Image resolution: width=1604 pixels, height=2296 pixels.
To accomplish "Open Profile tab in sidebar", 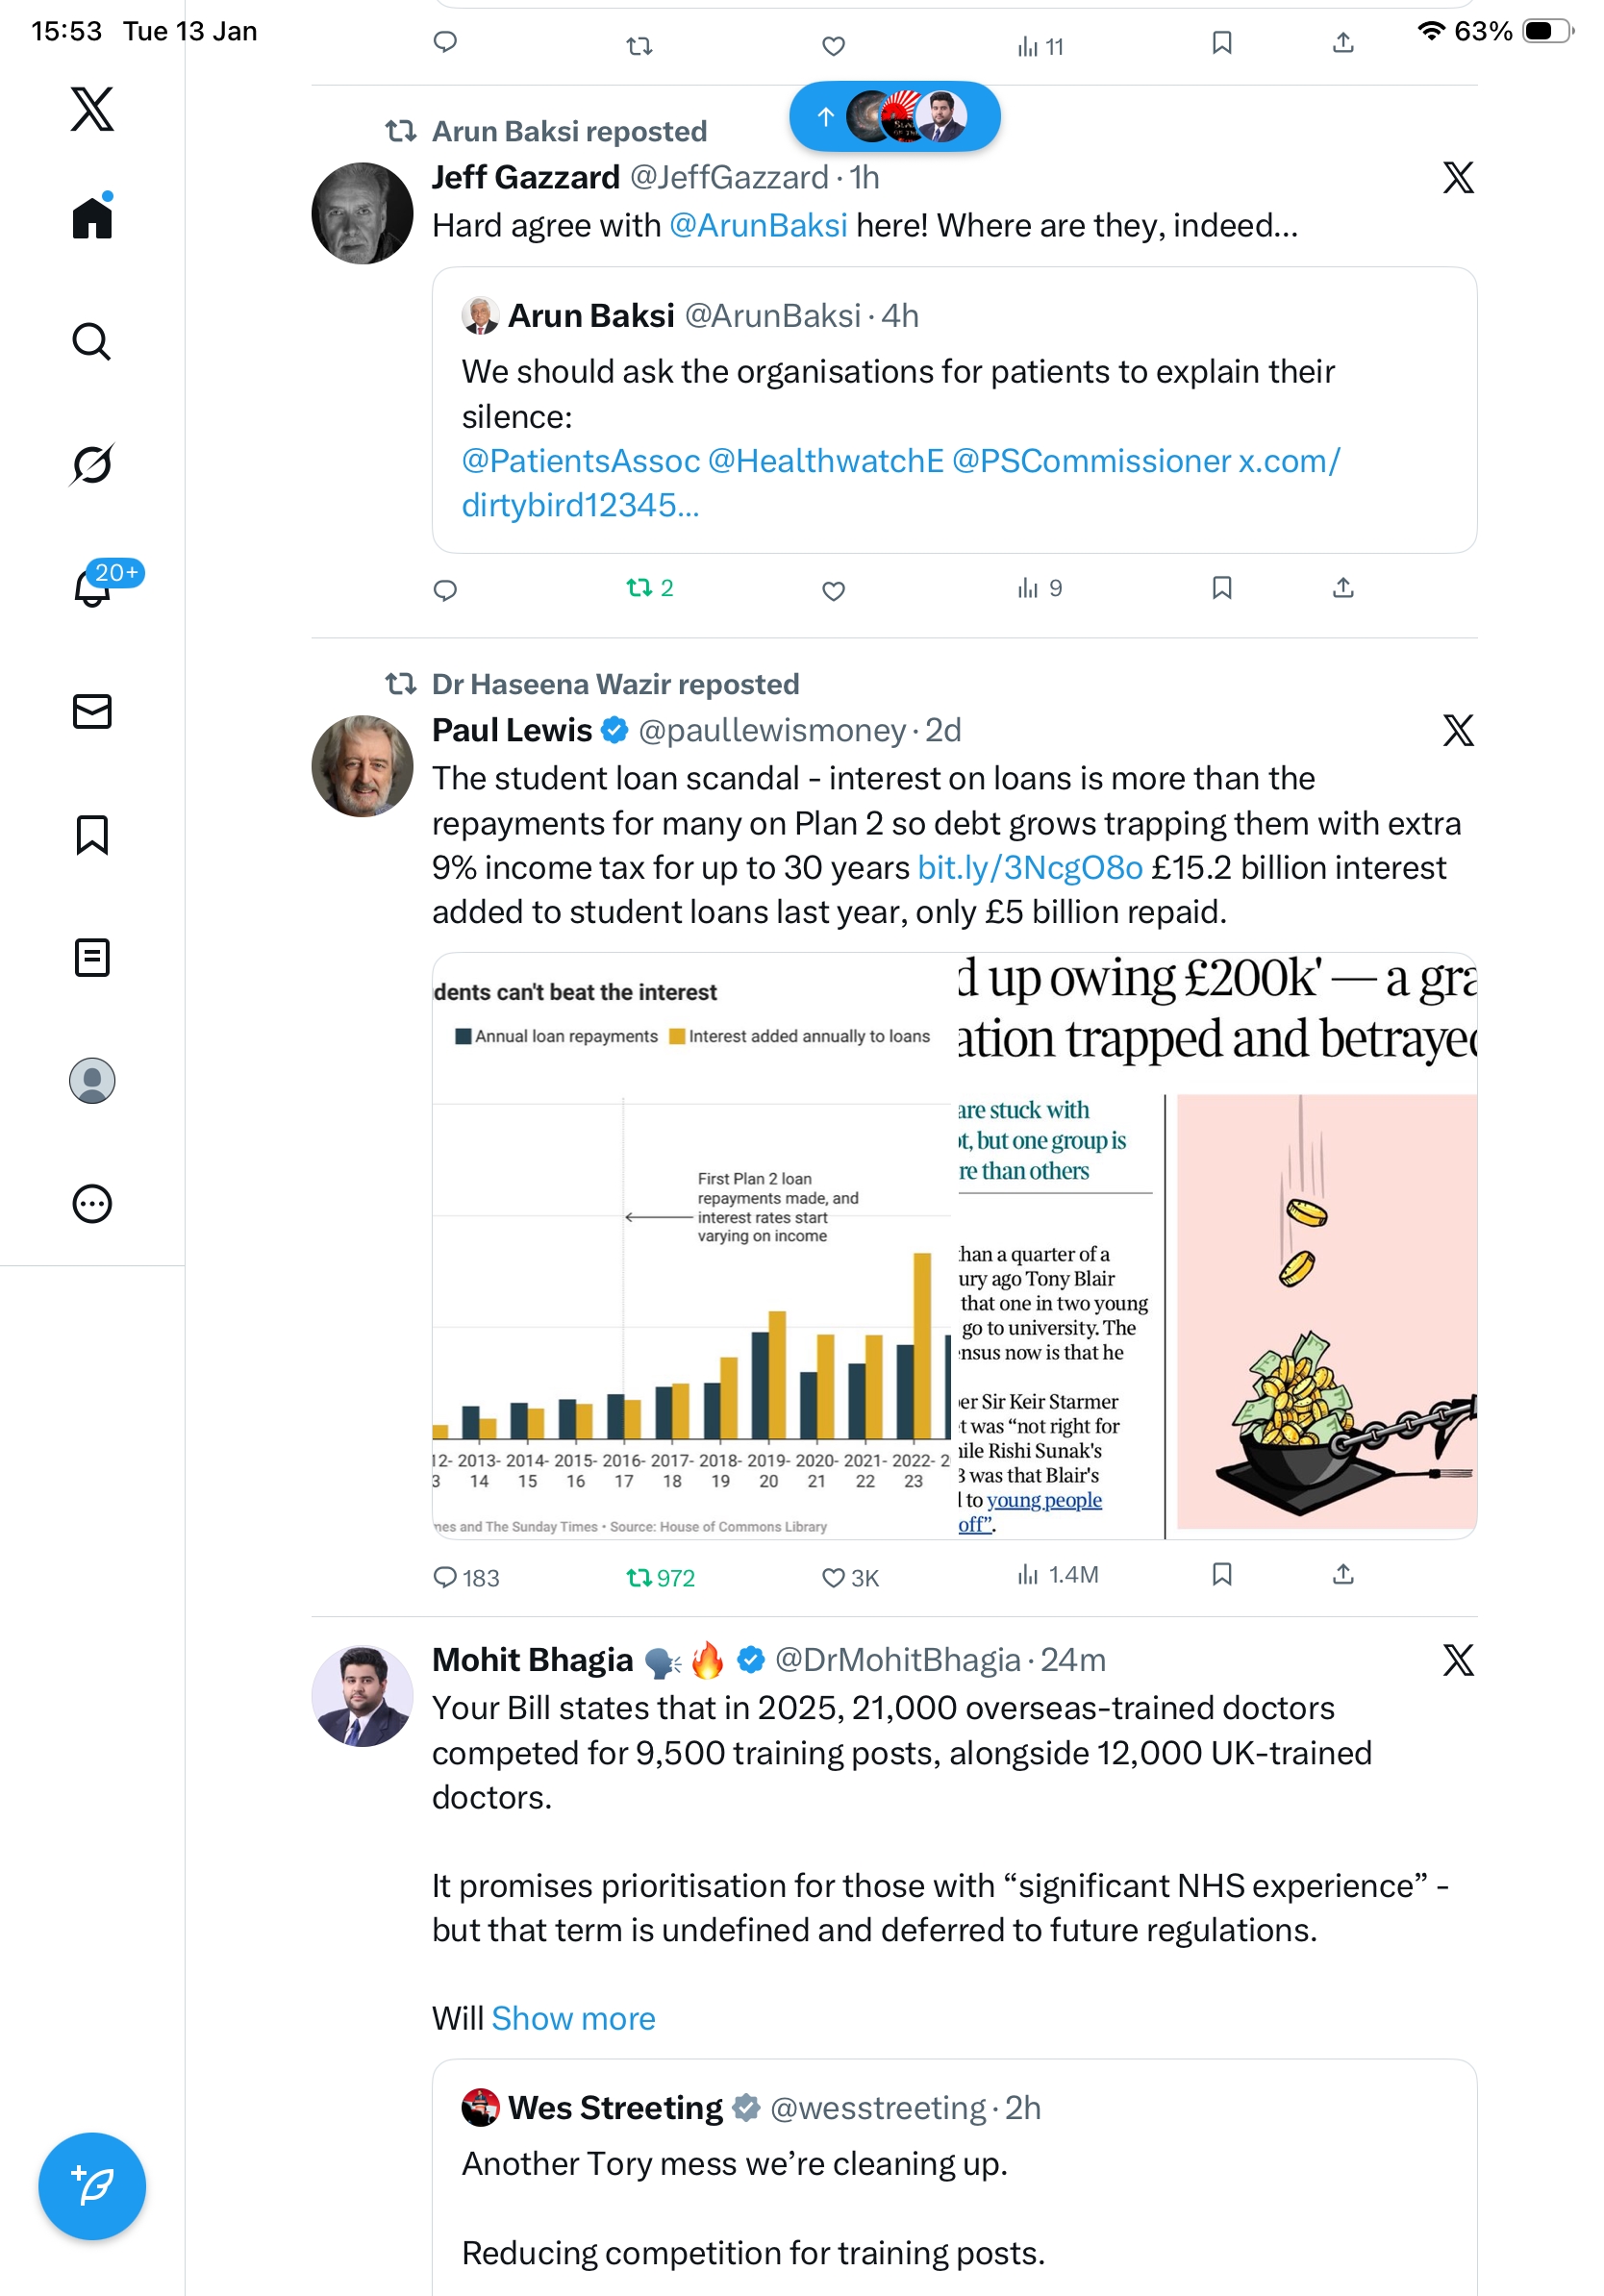I will pyautogui.click(x=92, y=1080).
